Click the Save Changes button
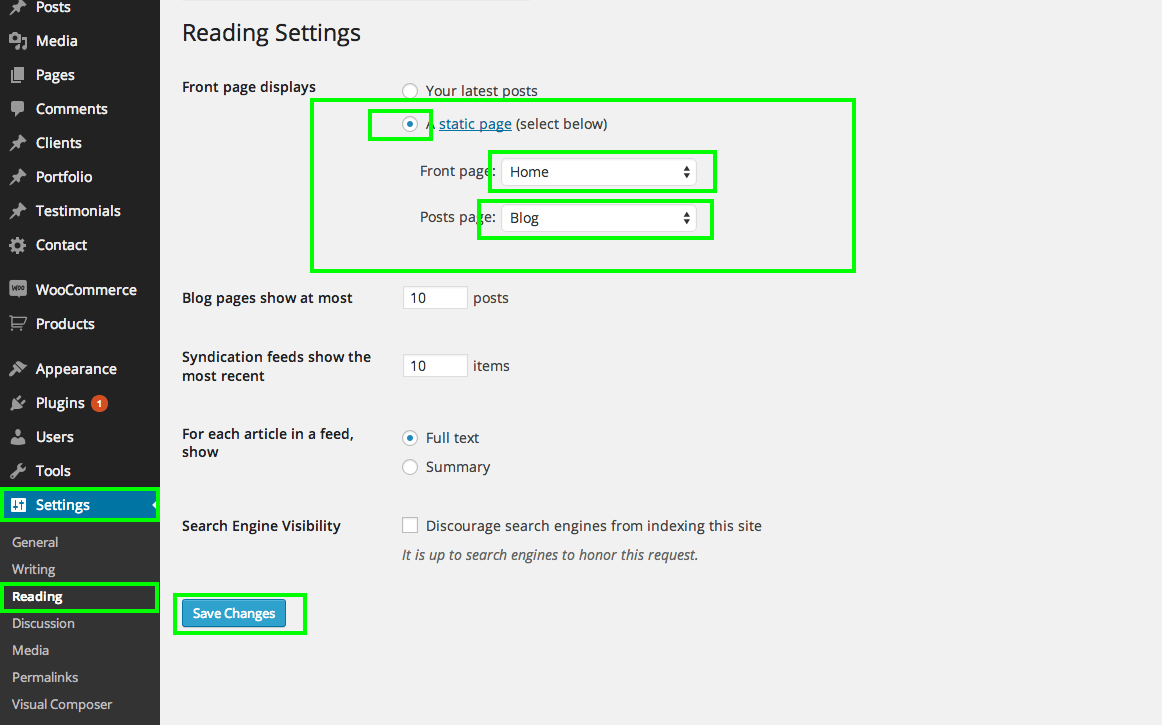Viewport: 1162px width, 725px height. pos(234,613)
